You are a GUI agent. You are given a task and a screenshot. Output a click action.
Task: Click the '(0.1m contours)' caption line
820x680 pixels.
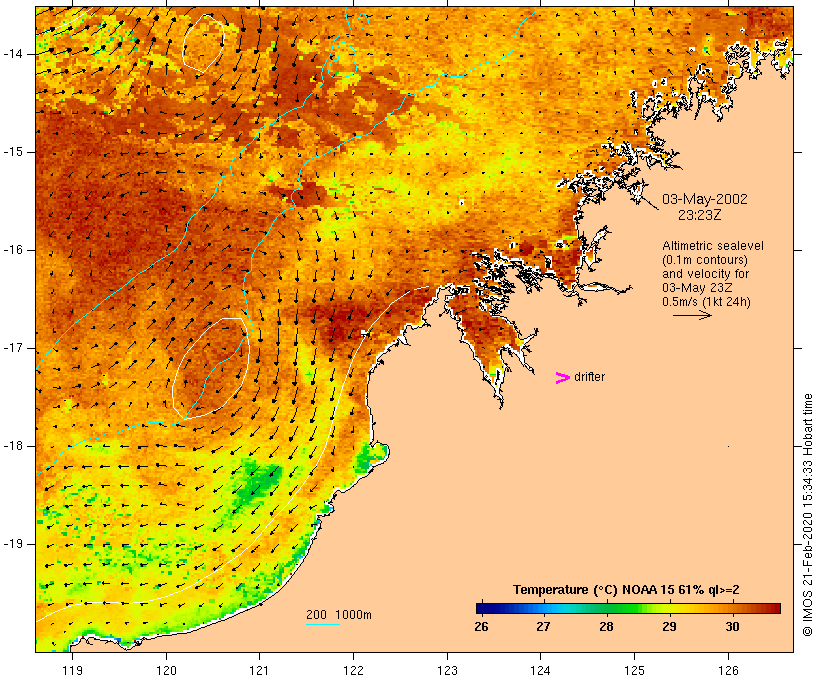coord(705,260)
